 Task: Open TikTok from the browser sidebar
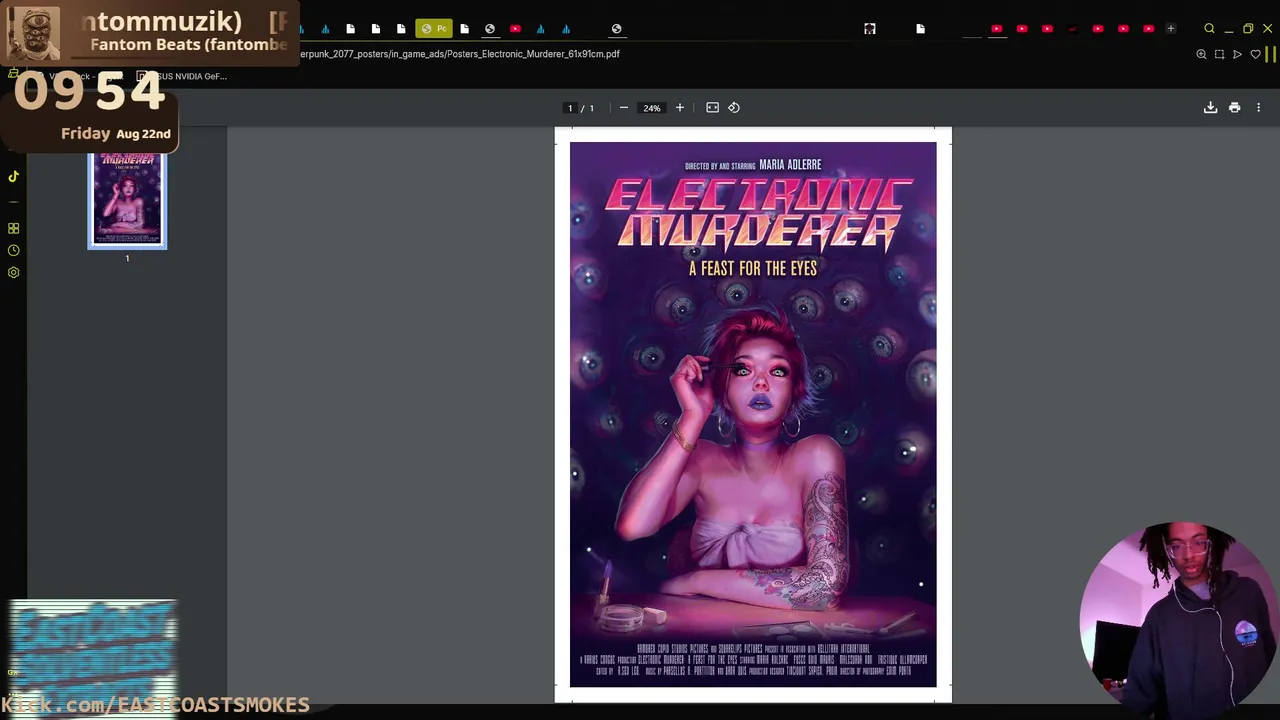(14, 177)
